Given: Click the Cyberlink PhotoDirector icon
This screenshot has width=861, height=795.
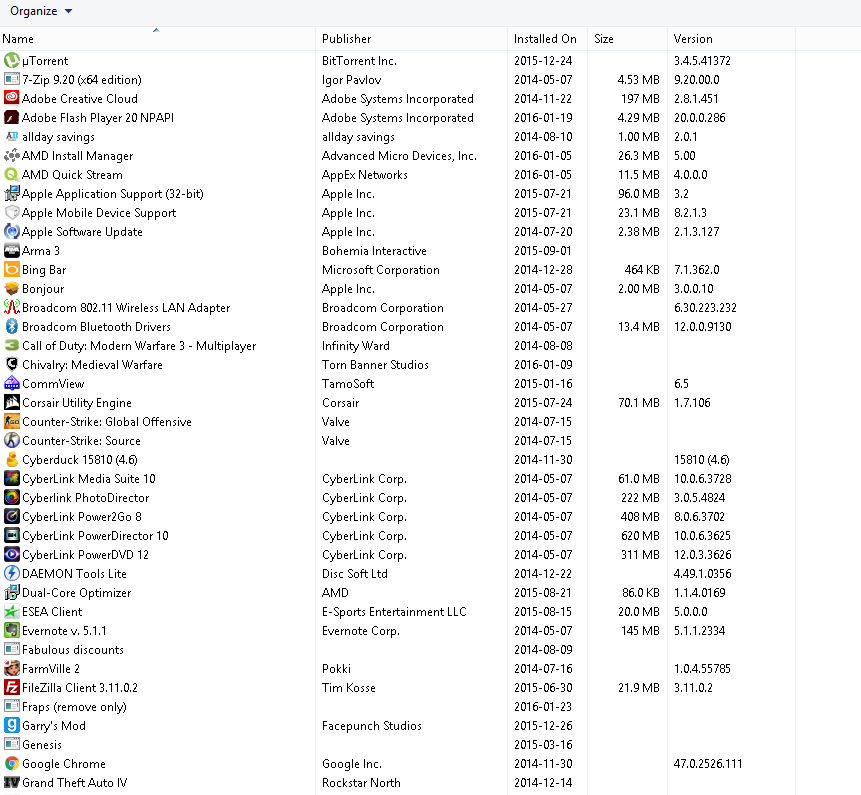Looking at the screenshot, I should (12, 497).
